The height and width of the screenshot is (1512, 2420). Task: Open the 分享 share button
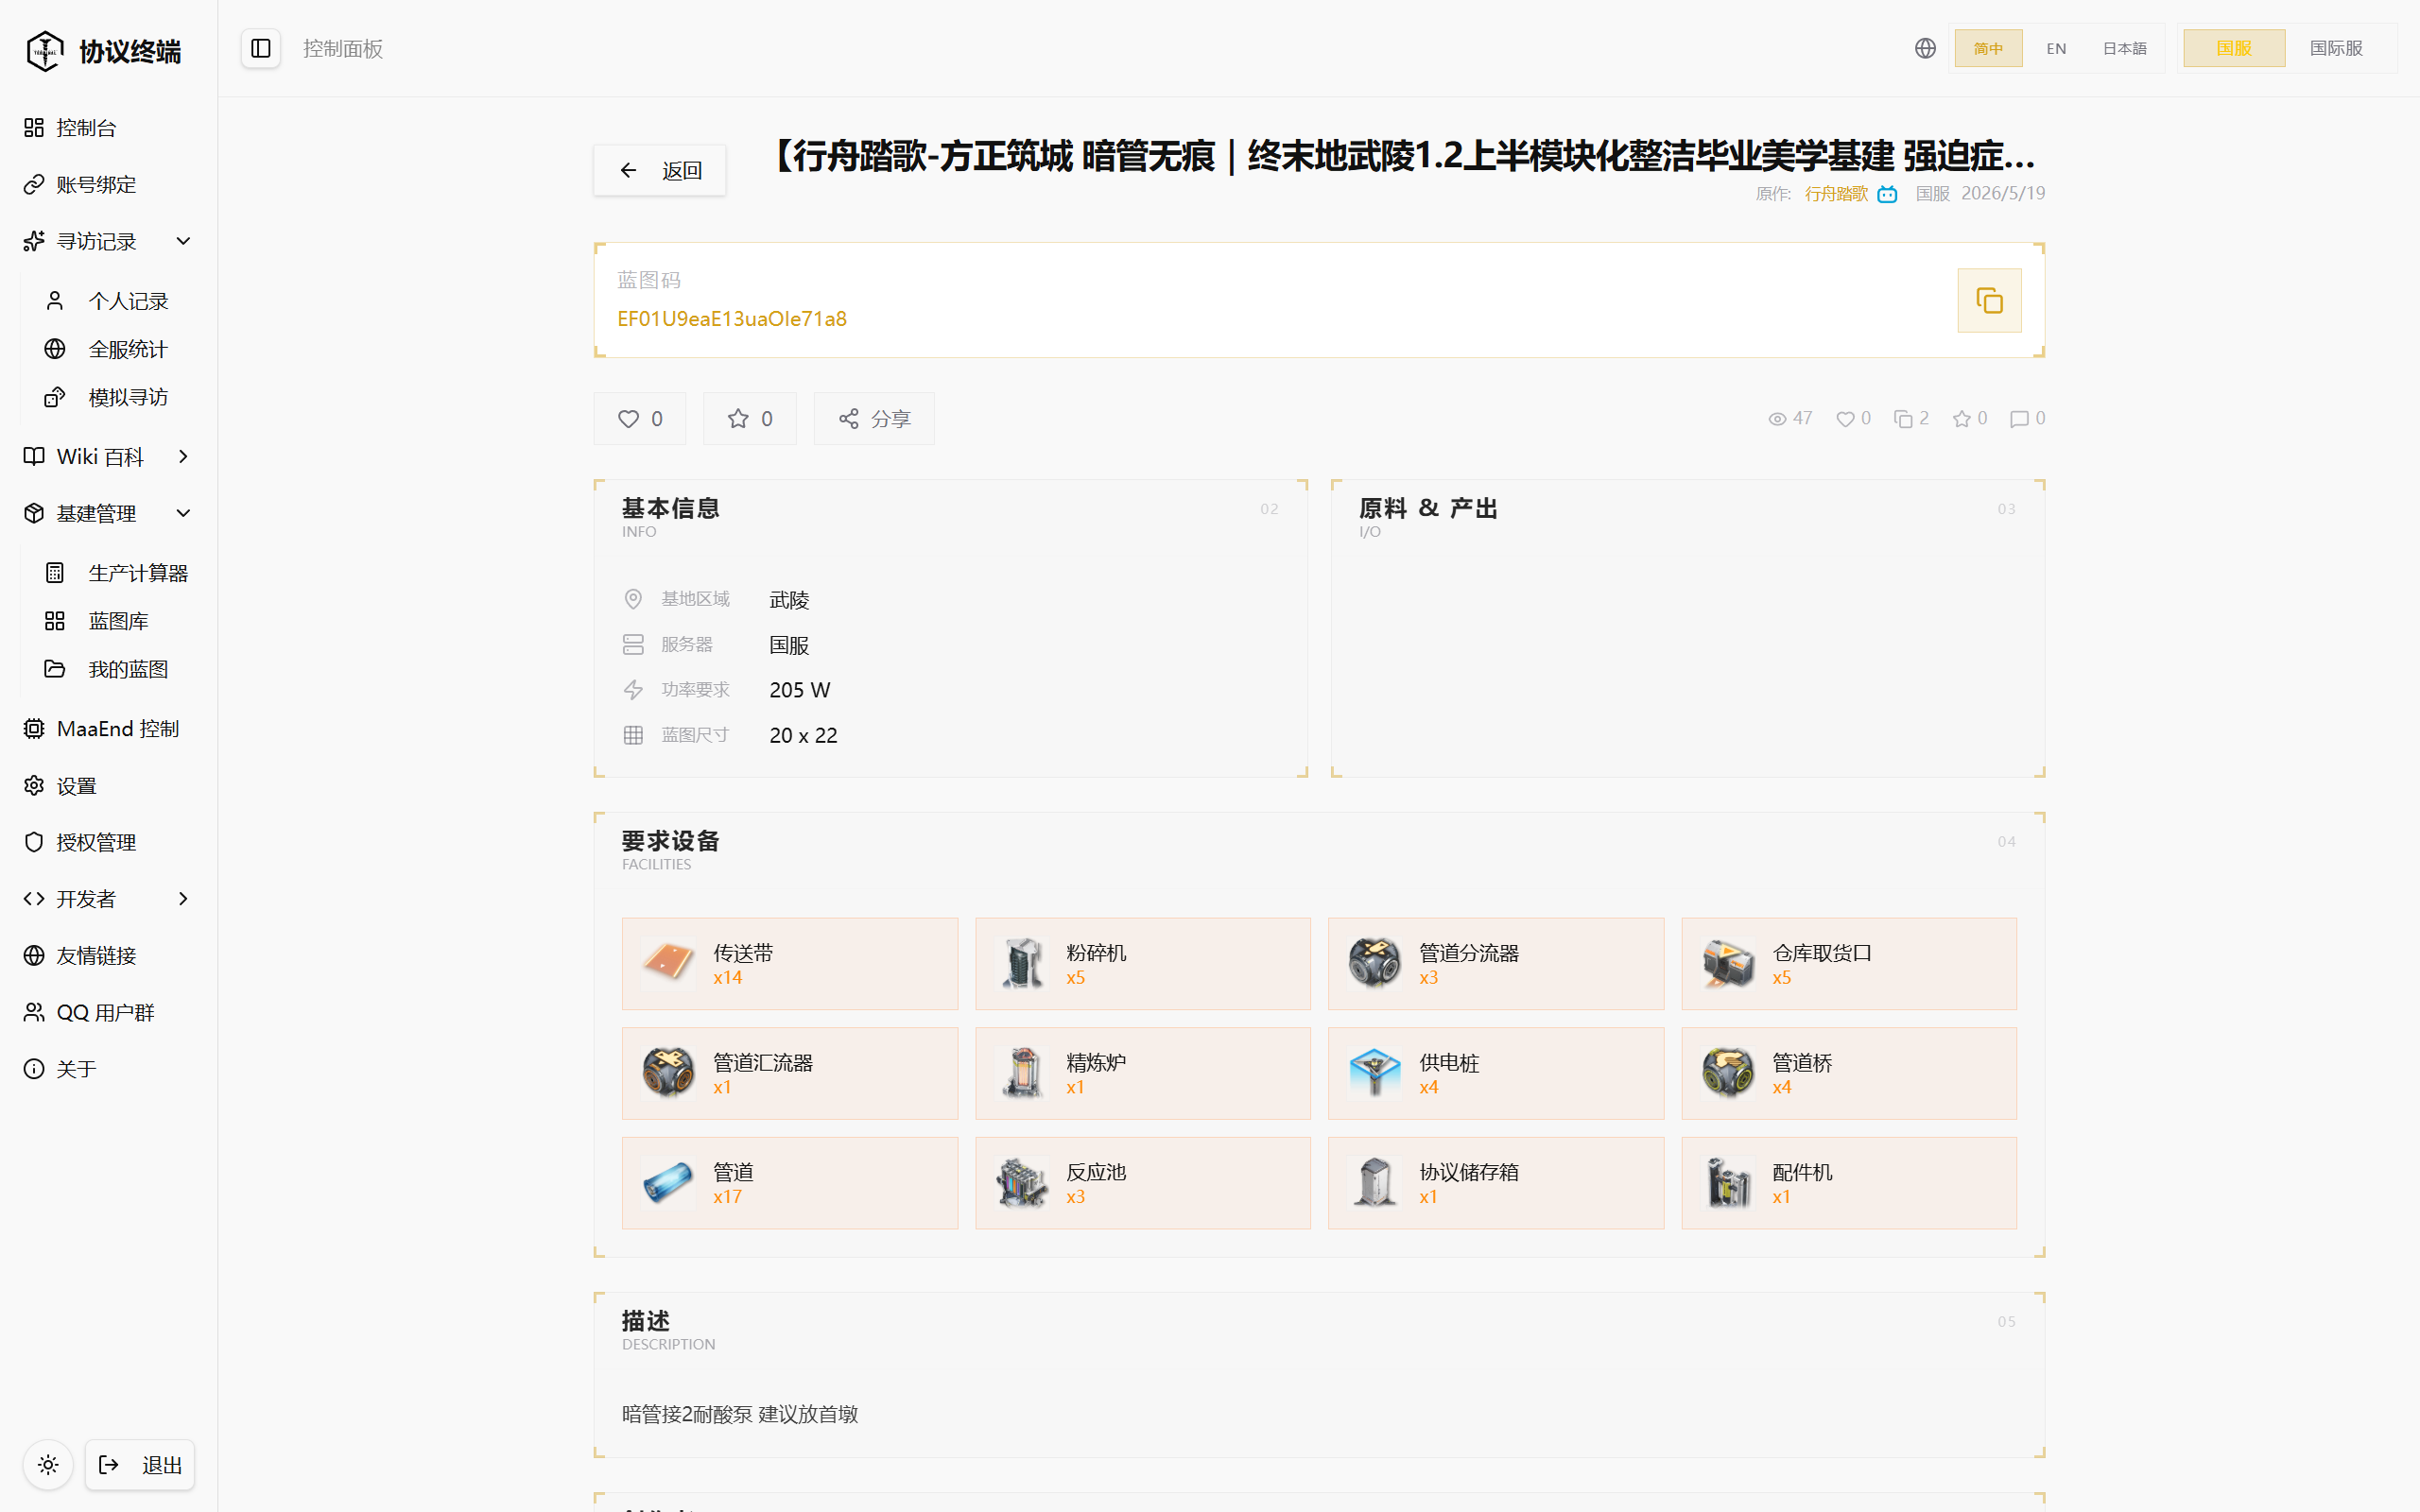874,418
